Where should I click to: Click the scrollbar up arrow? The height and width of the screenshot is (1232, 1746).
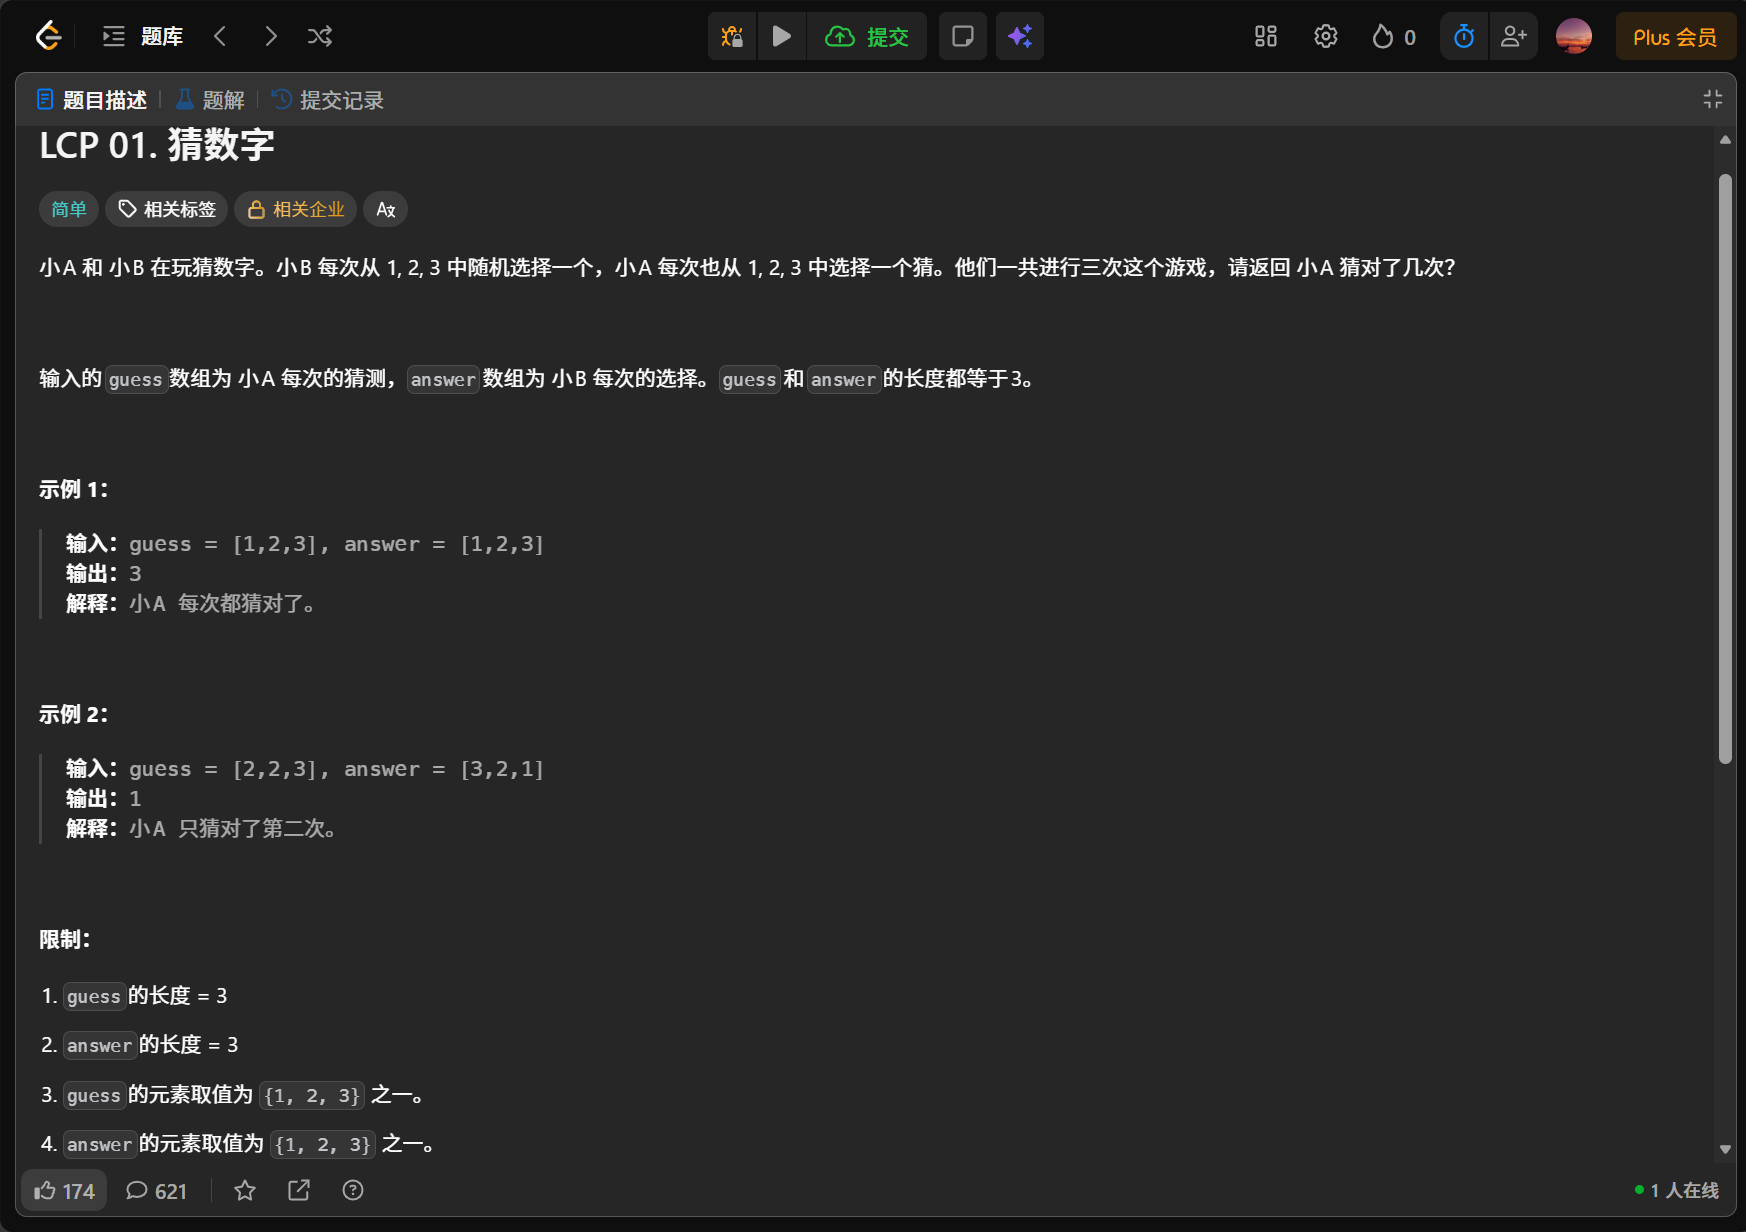click(x=1725, y=140)
